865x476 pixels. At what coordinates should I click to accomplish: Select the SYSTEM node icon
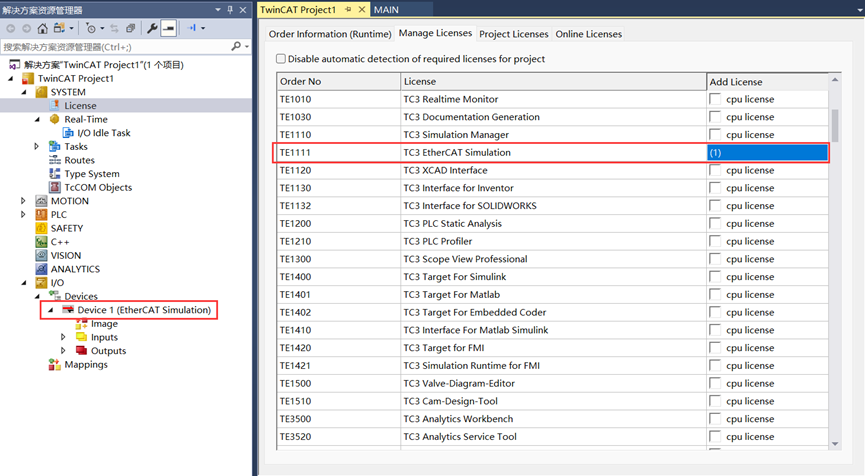click(x=41, y=92)
